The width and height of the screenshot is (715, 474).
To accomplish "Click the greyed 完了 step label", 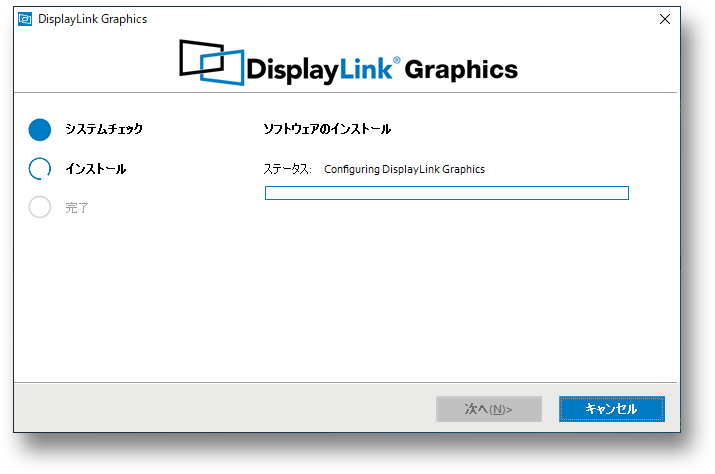I will click(x=77, y=208).
